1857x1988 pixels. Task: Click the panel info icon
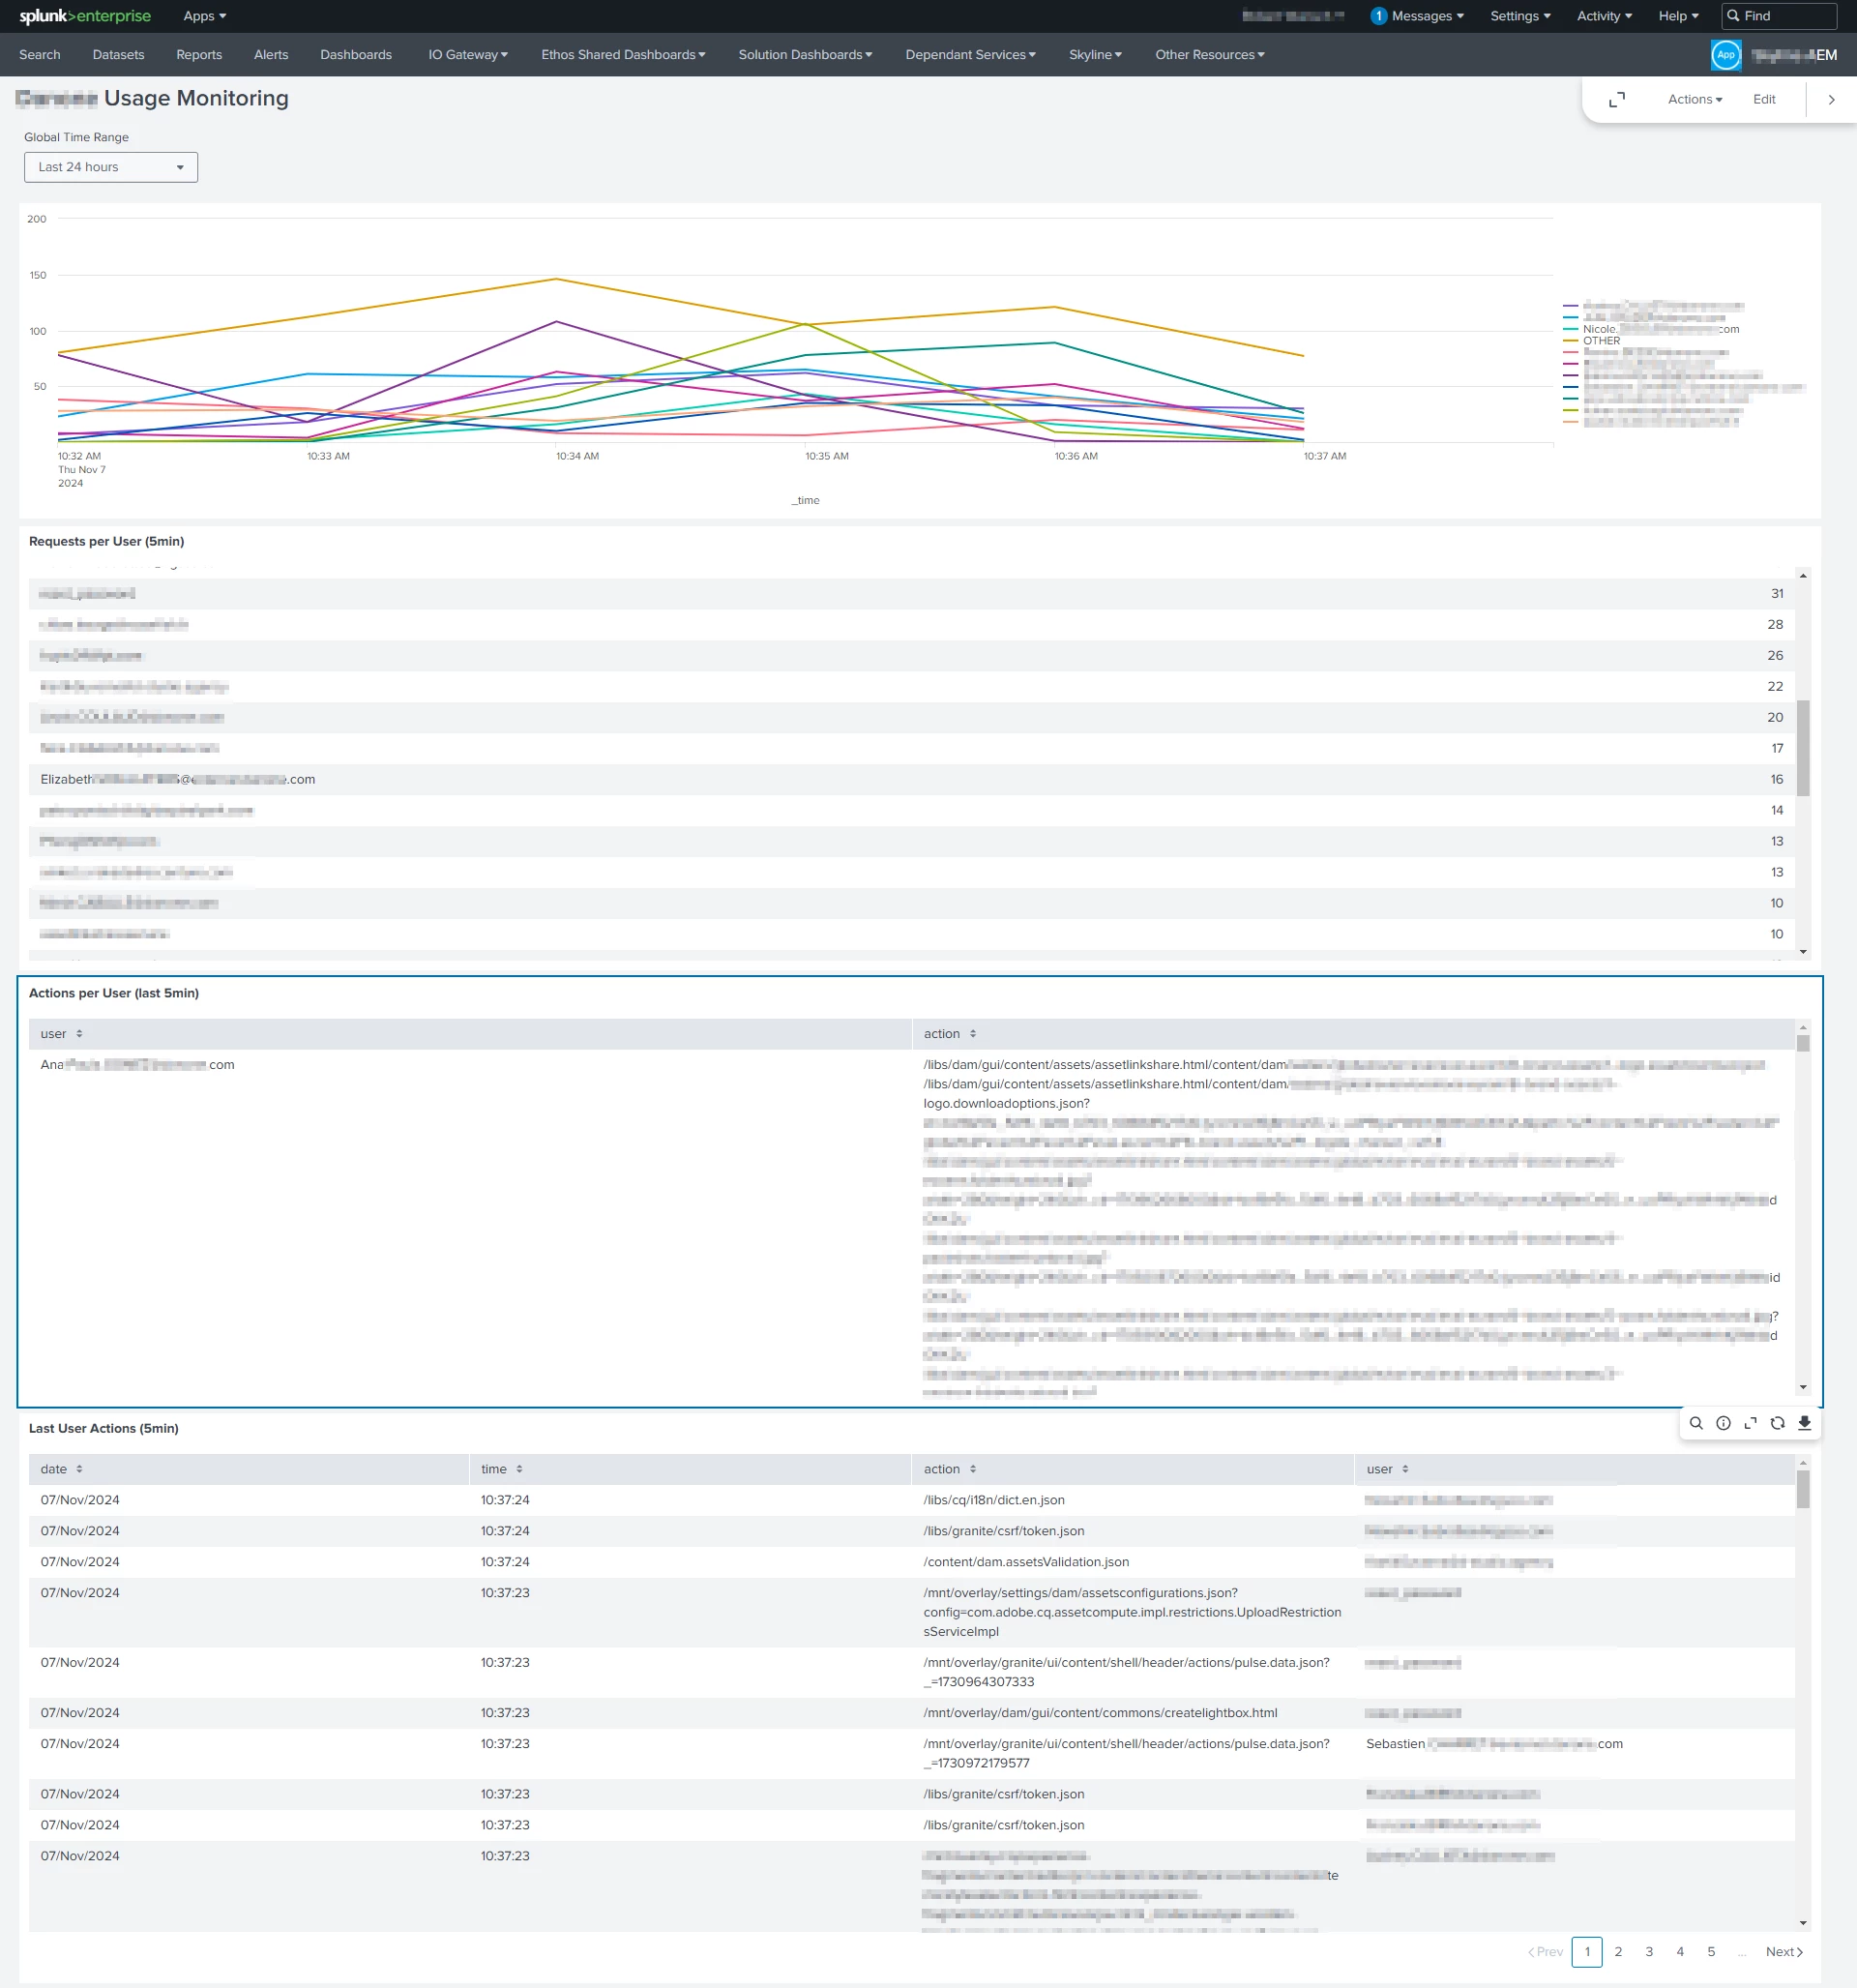pyautogui.click(x=1723, y=1423)
